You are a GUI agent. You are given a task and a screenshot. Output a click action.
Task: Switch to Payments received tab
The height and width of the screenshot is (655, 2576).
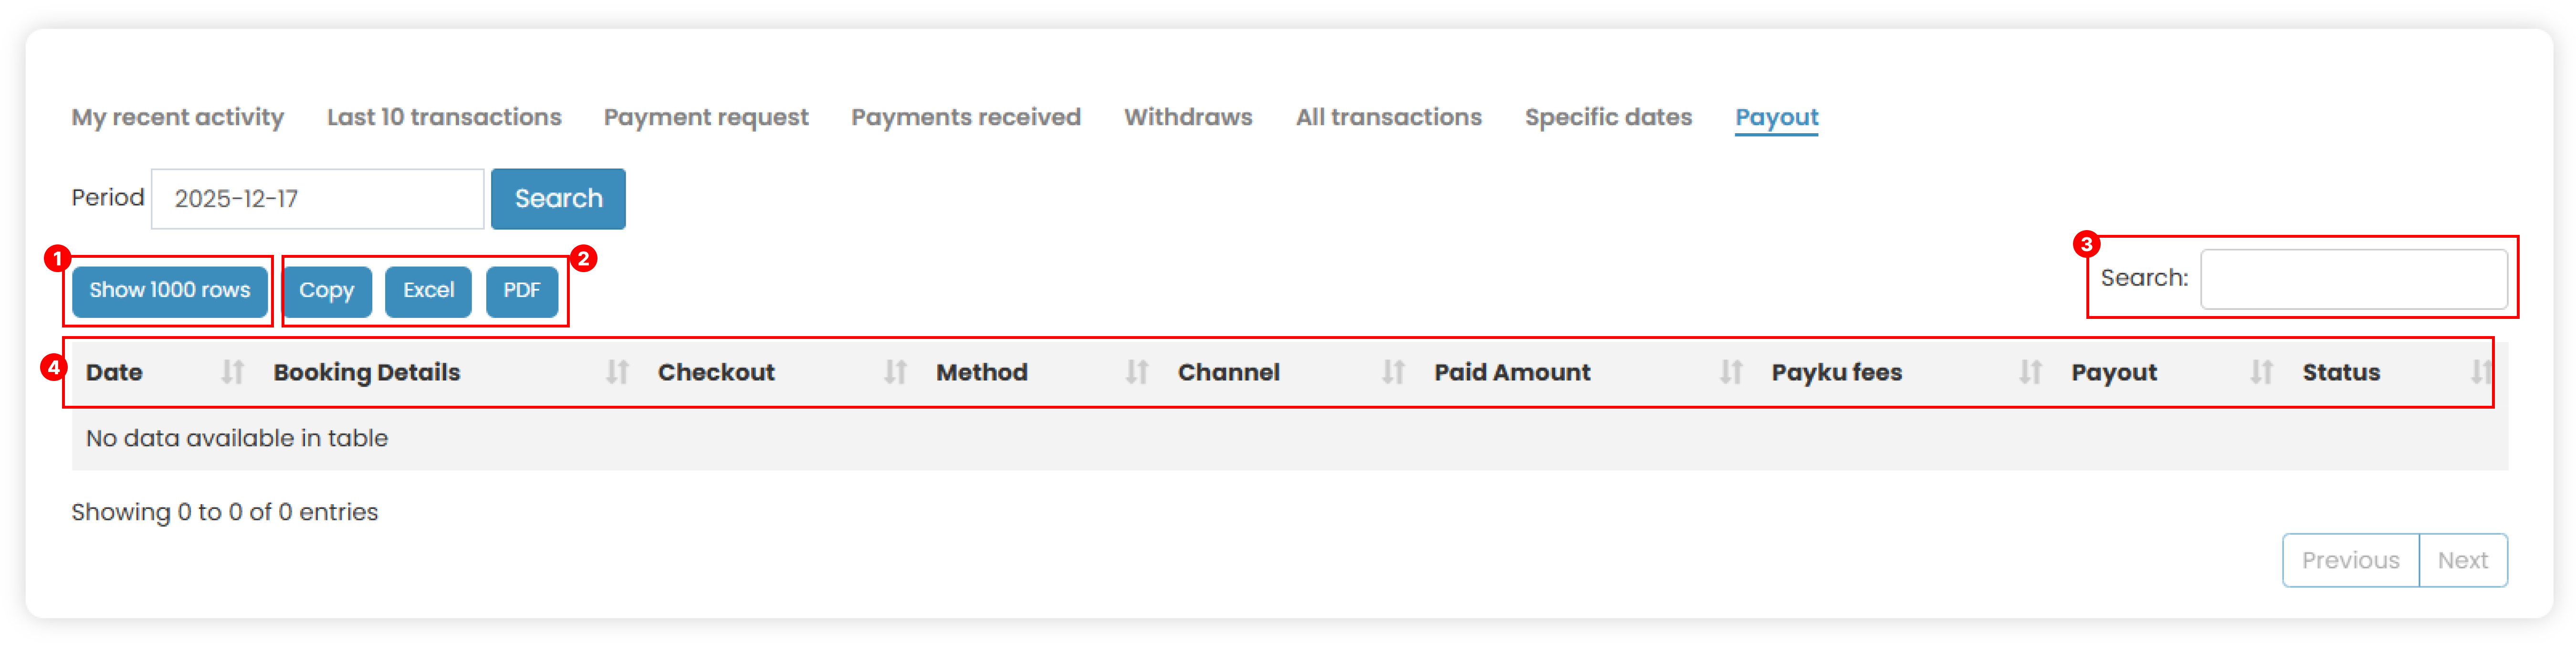(x=965, y=117)
